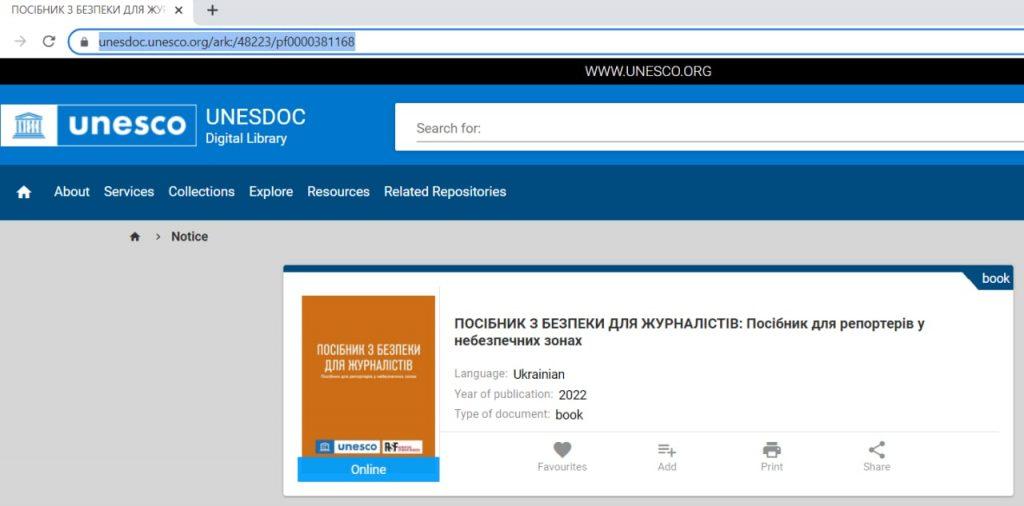The image size is (1024, 506).
Task: Open the Collections menu
Action: click(x=201, y=192)
